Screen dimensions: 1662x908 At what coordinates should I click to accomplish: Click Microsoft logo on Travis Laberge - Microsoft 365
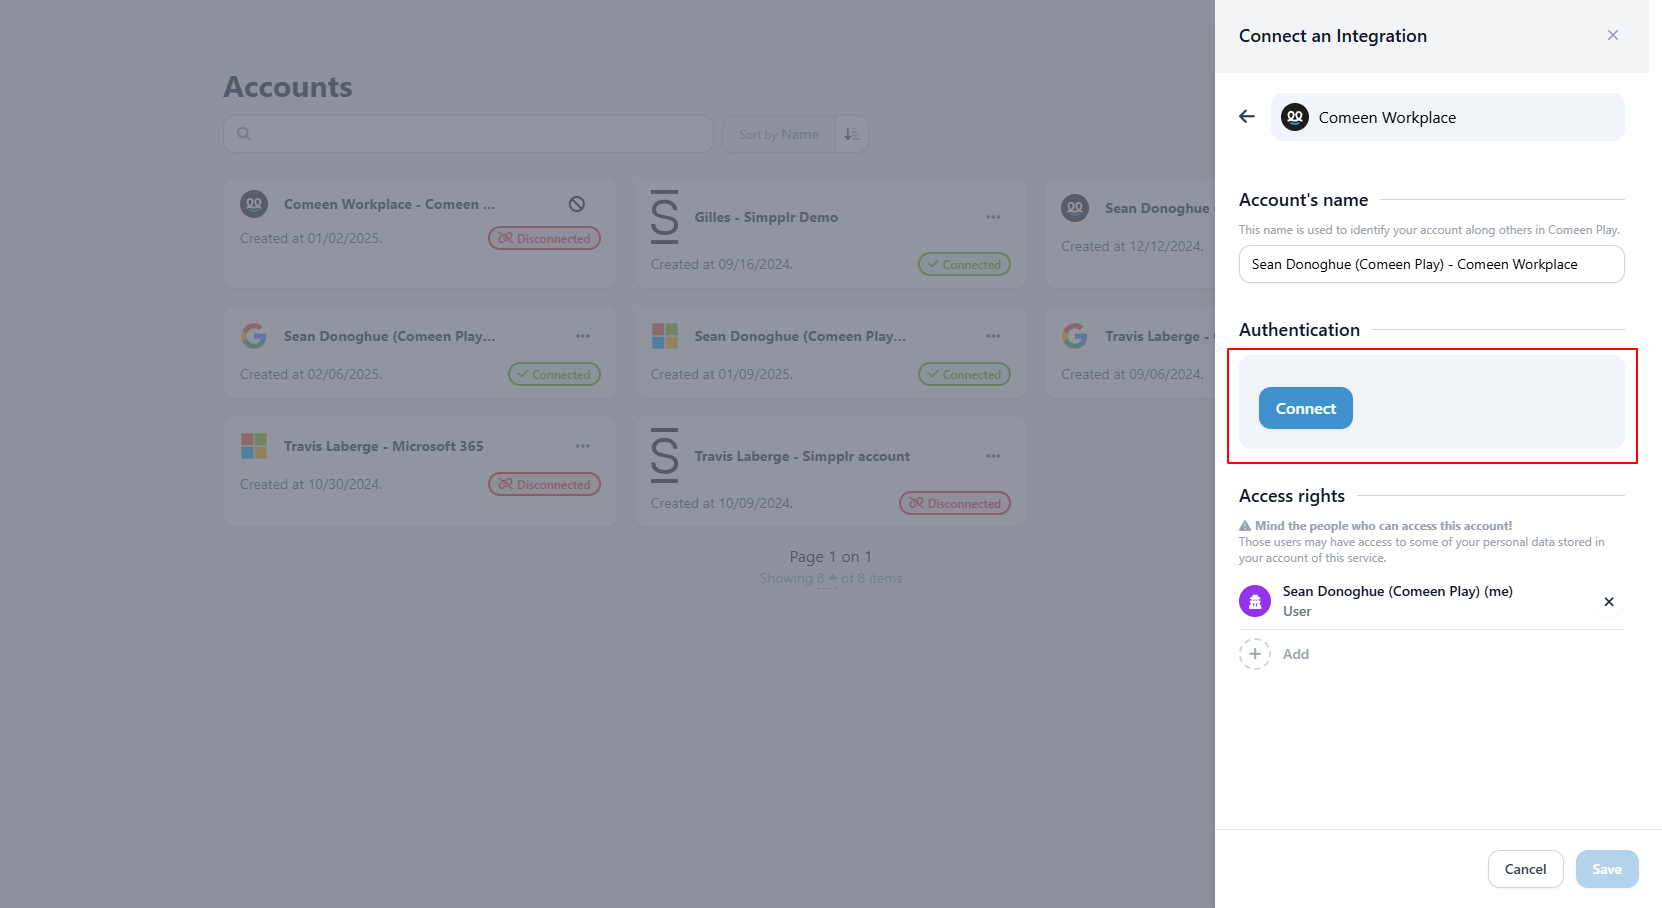pyautogui.click(x=254, y=446)
